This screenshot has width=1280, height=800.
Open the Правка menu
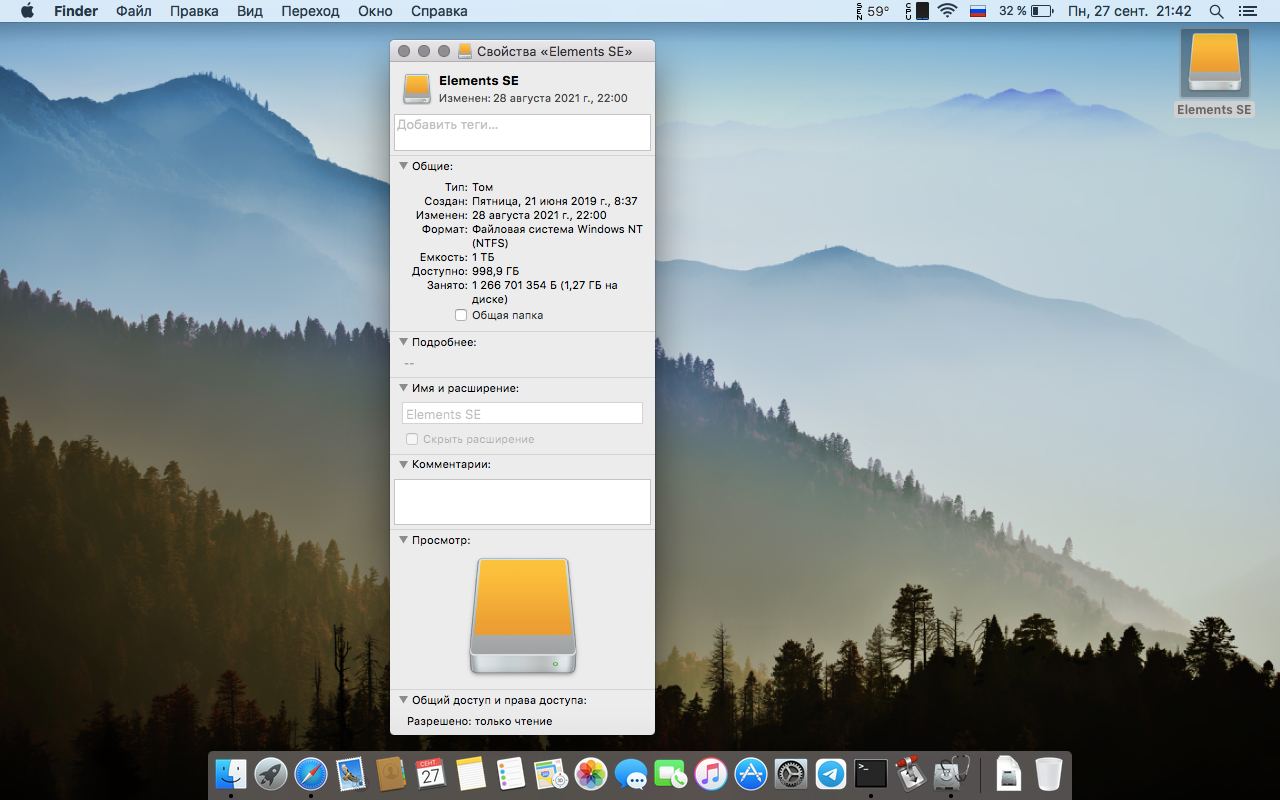coord(194,11)
